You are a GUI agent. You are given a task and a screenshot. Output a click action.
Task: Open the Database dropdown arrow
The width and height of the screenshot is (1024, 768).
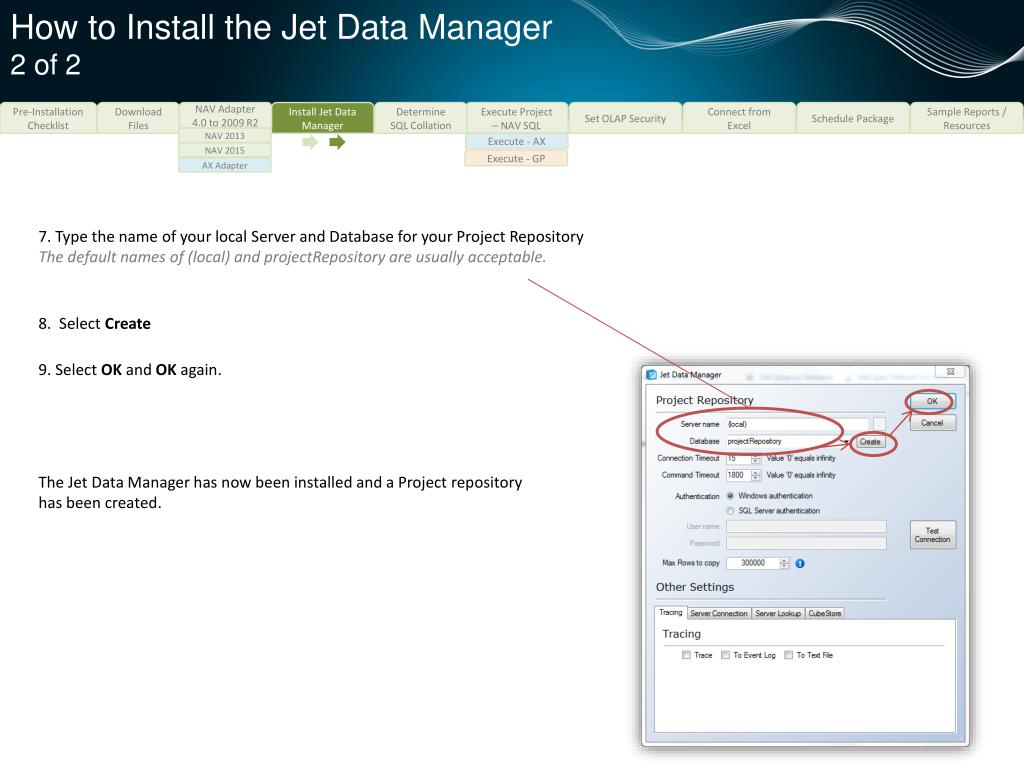click(x=847, y=441)
